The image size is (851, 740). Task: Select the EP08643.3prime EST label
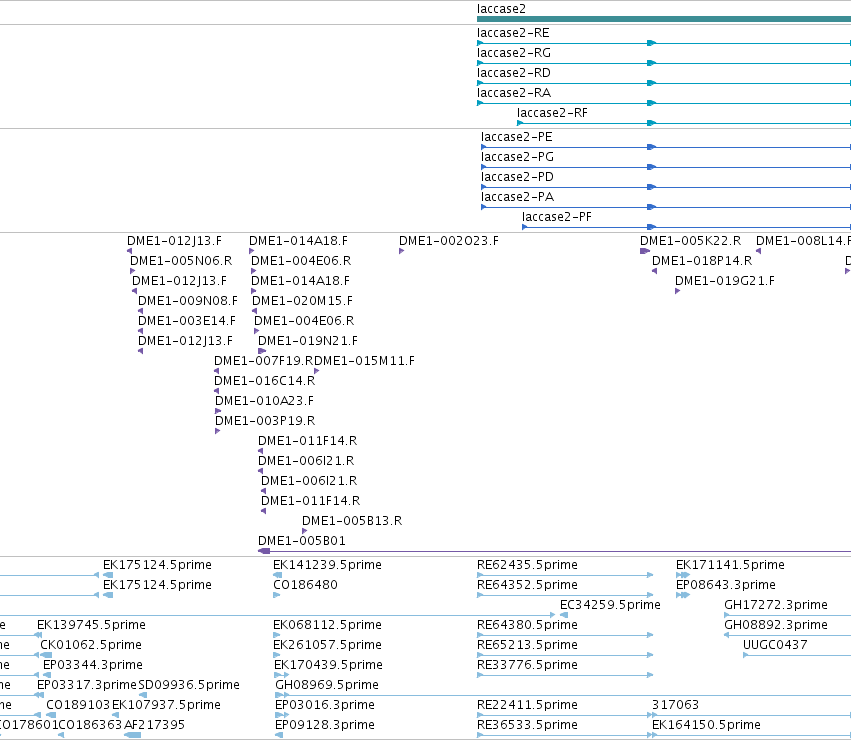click(x=726, y=585)
